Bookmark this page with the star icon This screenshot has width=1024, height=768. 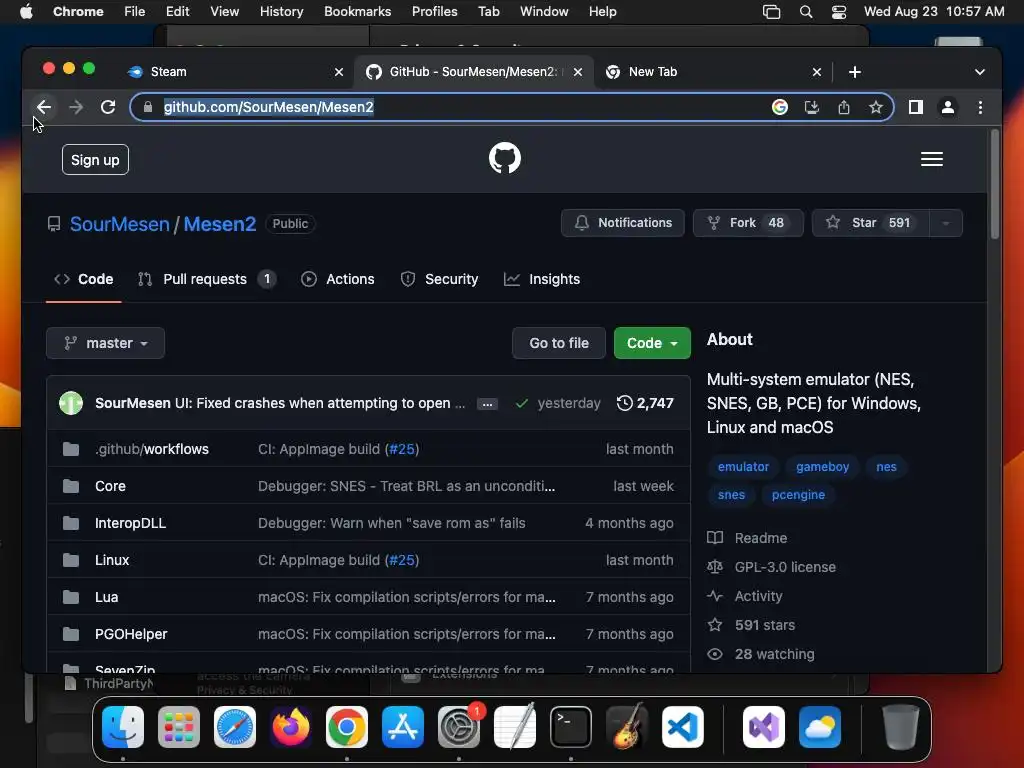click(876, 107)
